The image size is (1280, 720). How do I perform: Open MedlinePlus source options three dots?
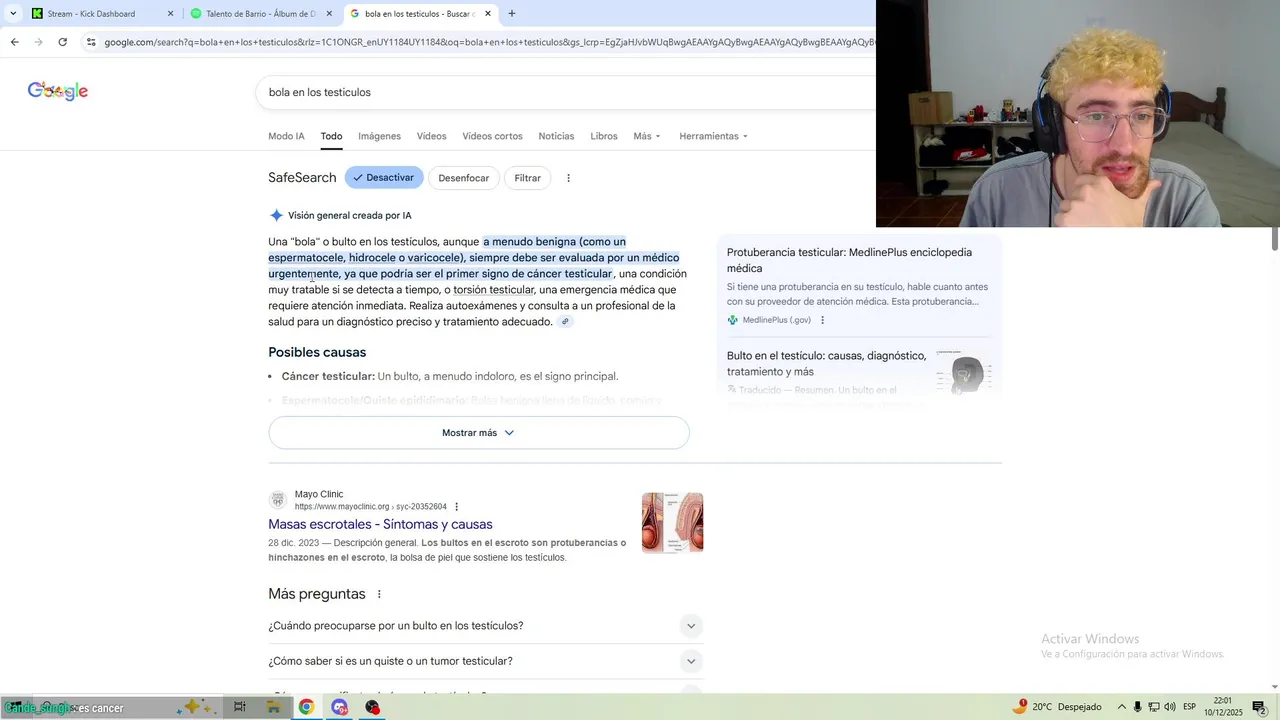[822, 320]
